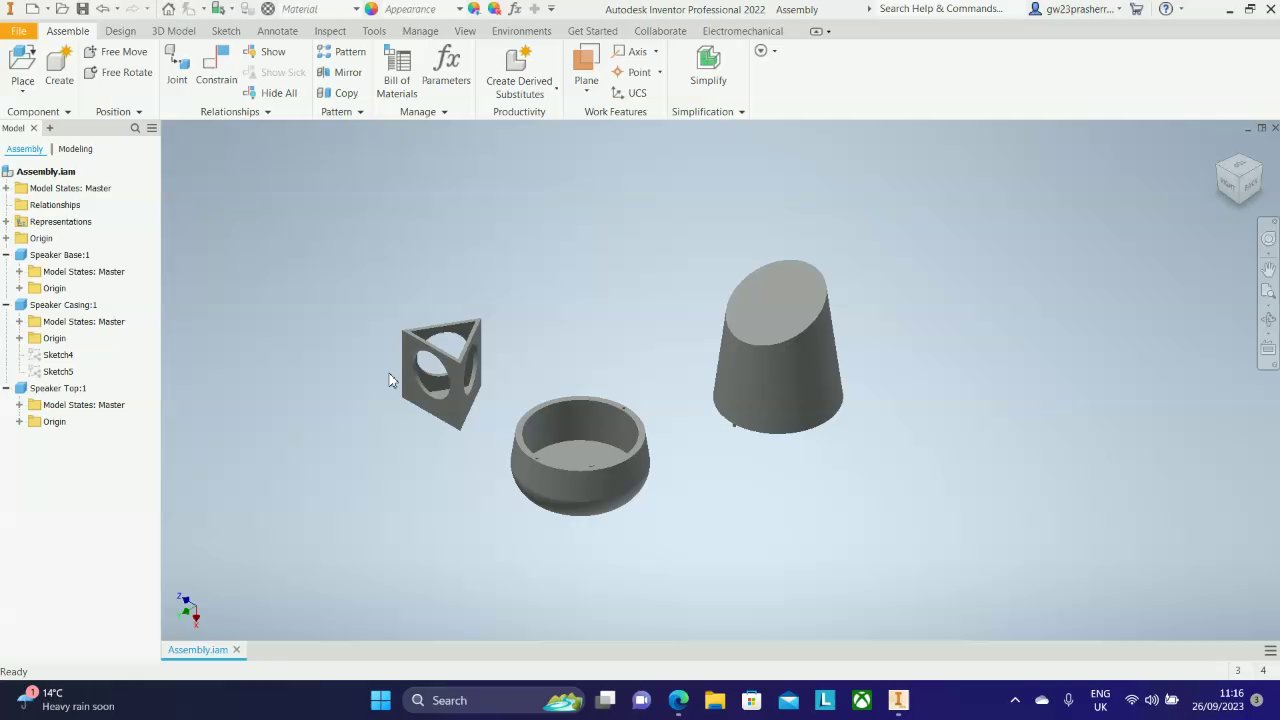The height and width of the screenshot is (720, 1280).
Task: Click the Windows taskbar Search box
Action: 449,700
